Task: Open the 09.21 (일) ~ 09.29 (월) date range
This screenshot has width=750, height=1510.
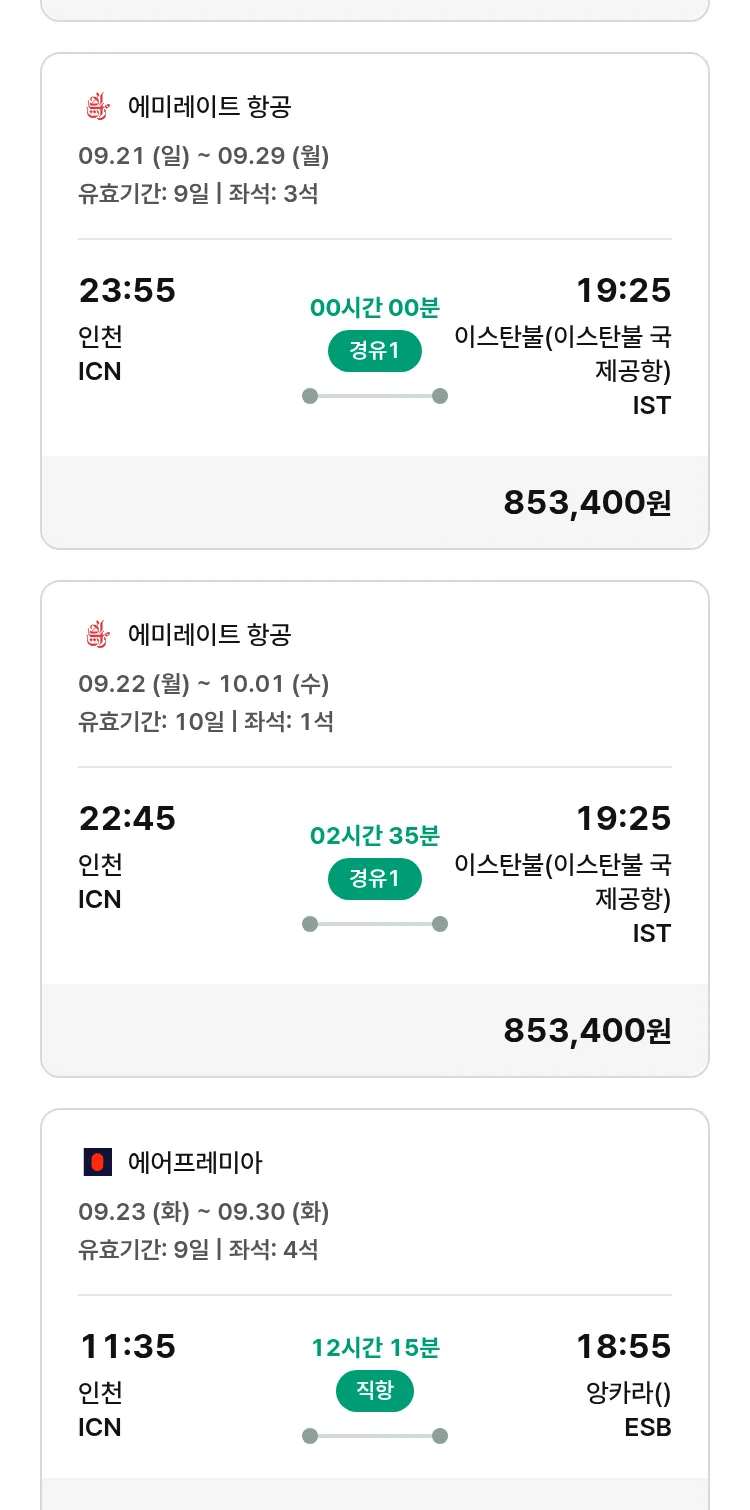Action: [x=204, y=156]
